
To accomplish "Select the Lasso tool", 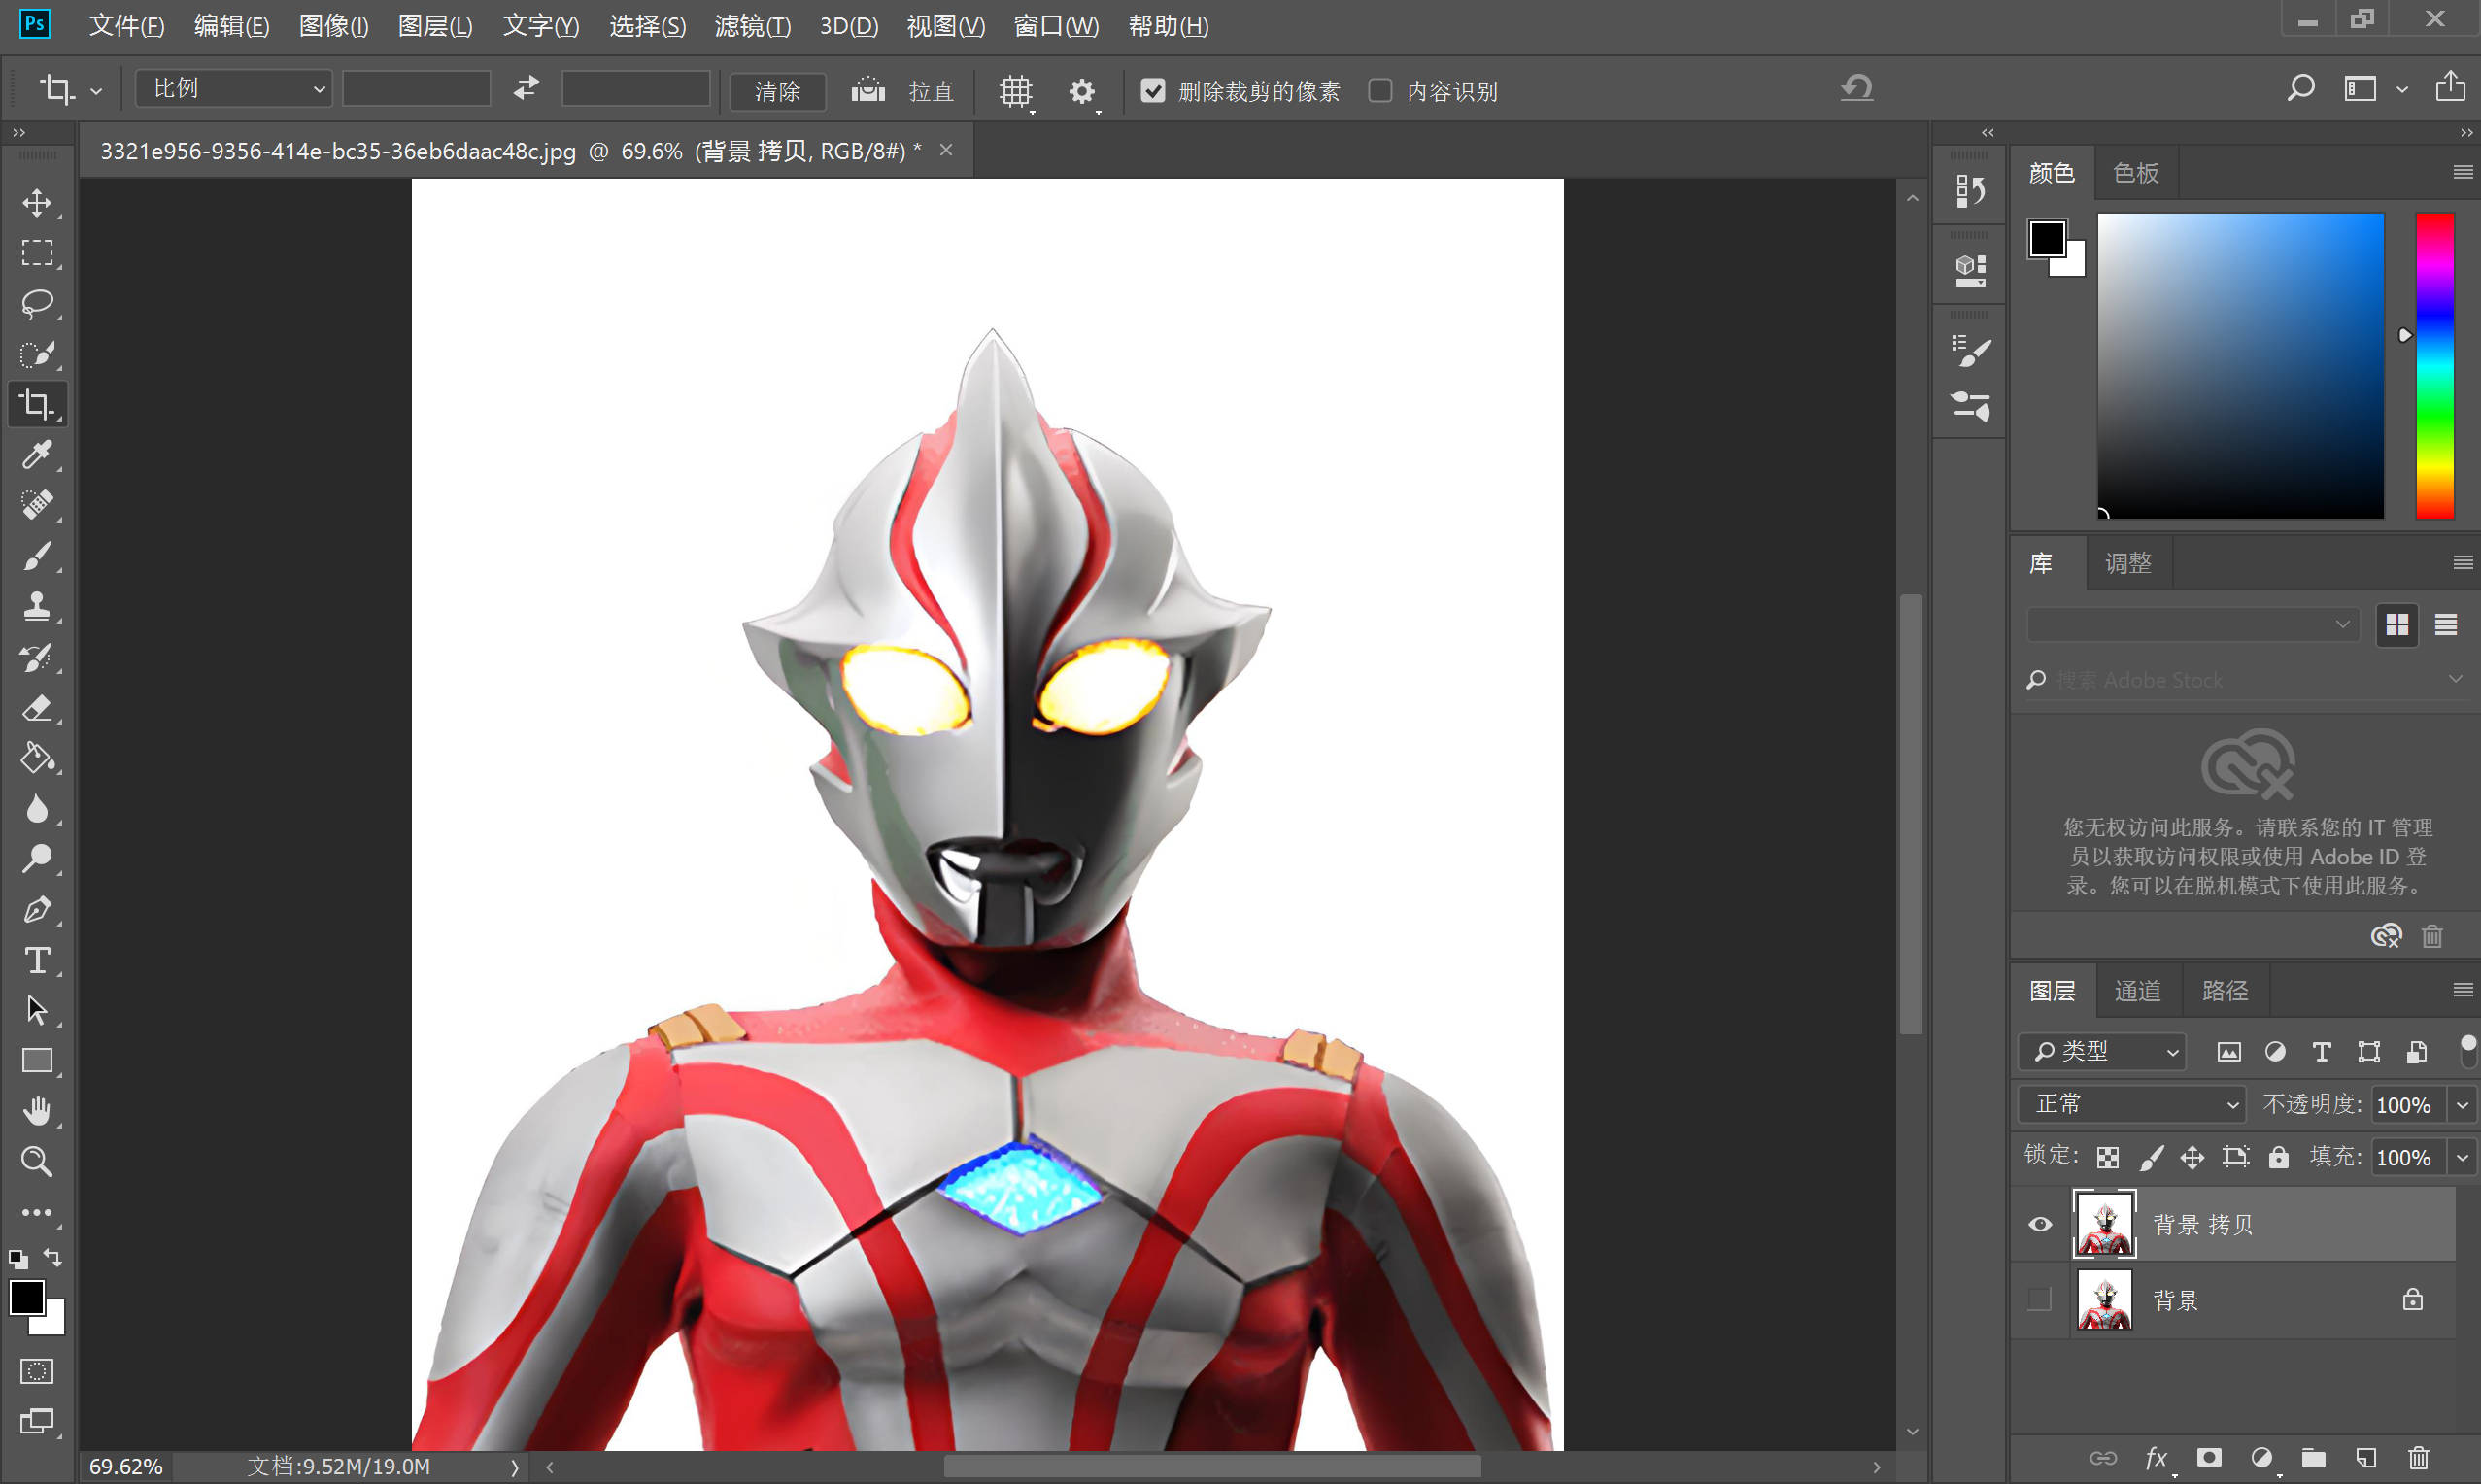I will [37, 304].
